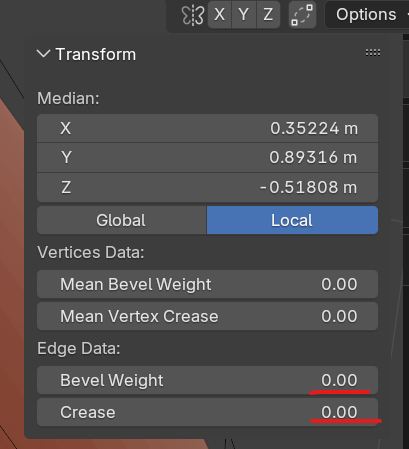Screen dimensions: 409x449
Task: Click the Edge Data section label
Action: [79, 349]
